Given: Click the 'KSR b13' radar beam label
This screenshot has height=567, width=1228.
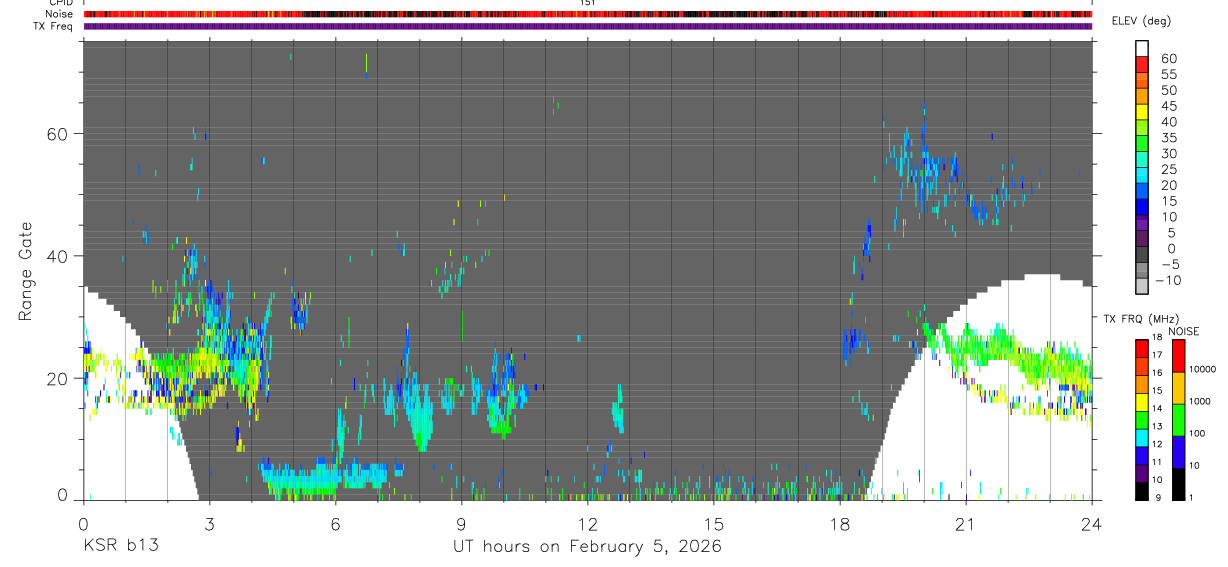Looking at the screenshot, I should point(120,546).
